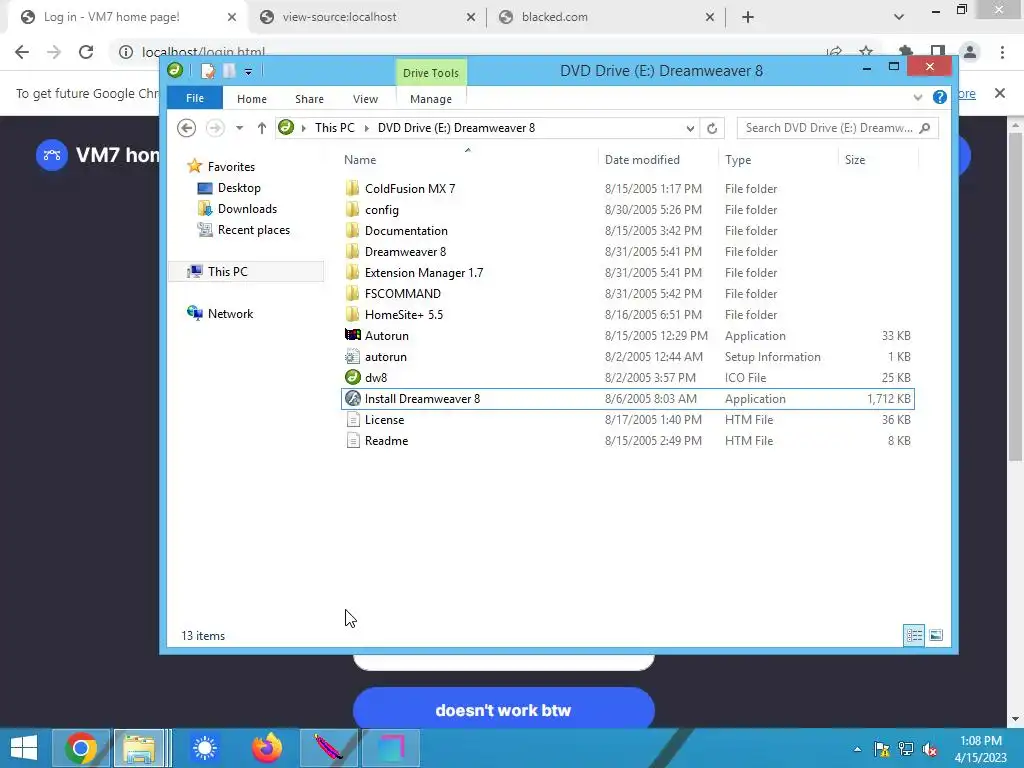
Task: Open Firefox from the taskbar
Action: click(x=266, y=748)
